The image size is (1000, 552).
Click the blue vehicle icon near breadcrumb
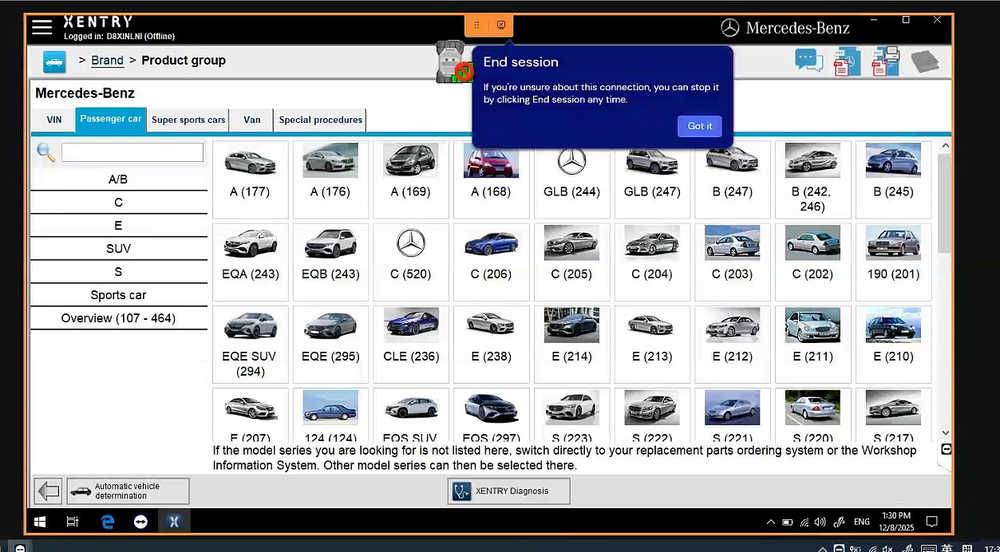[54, 62]
